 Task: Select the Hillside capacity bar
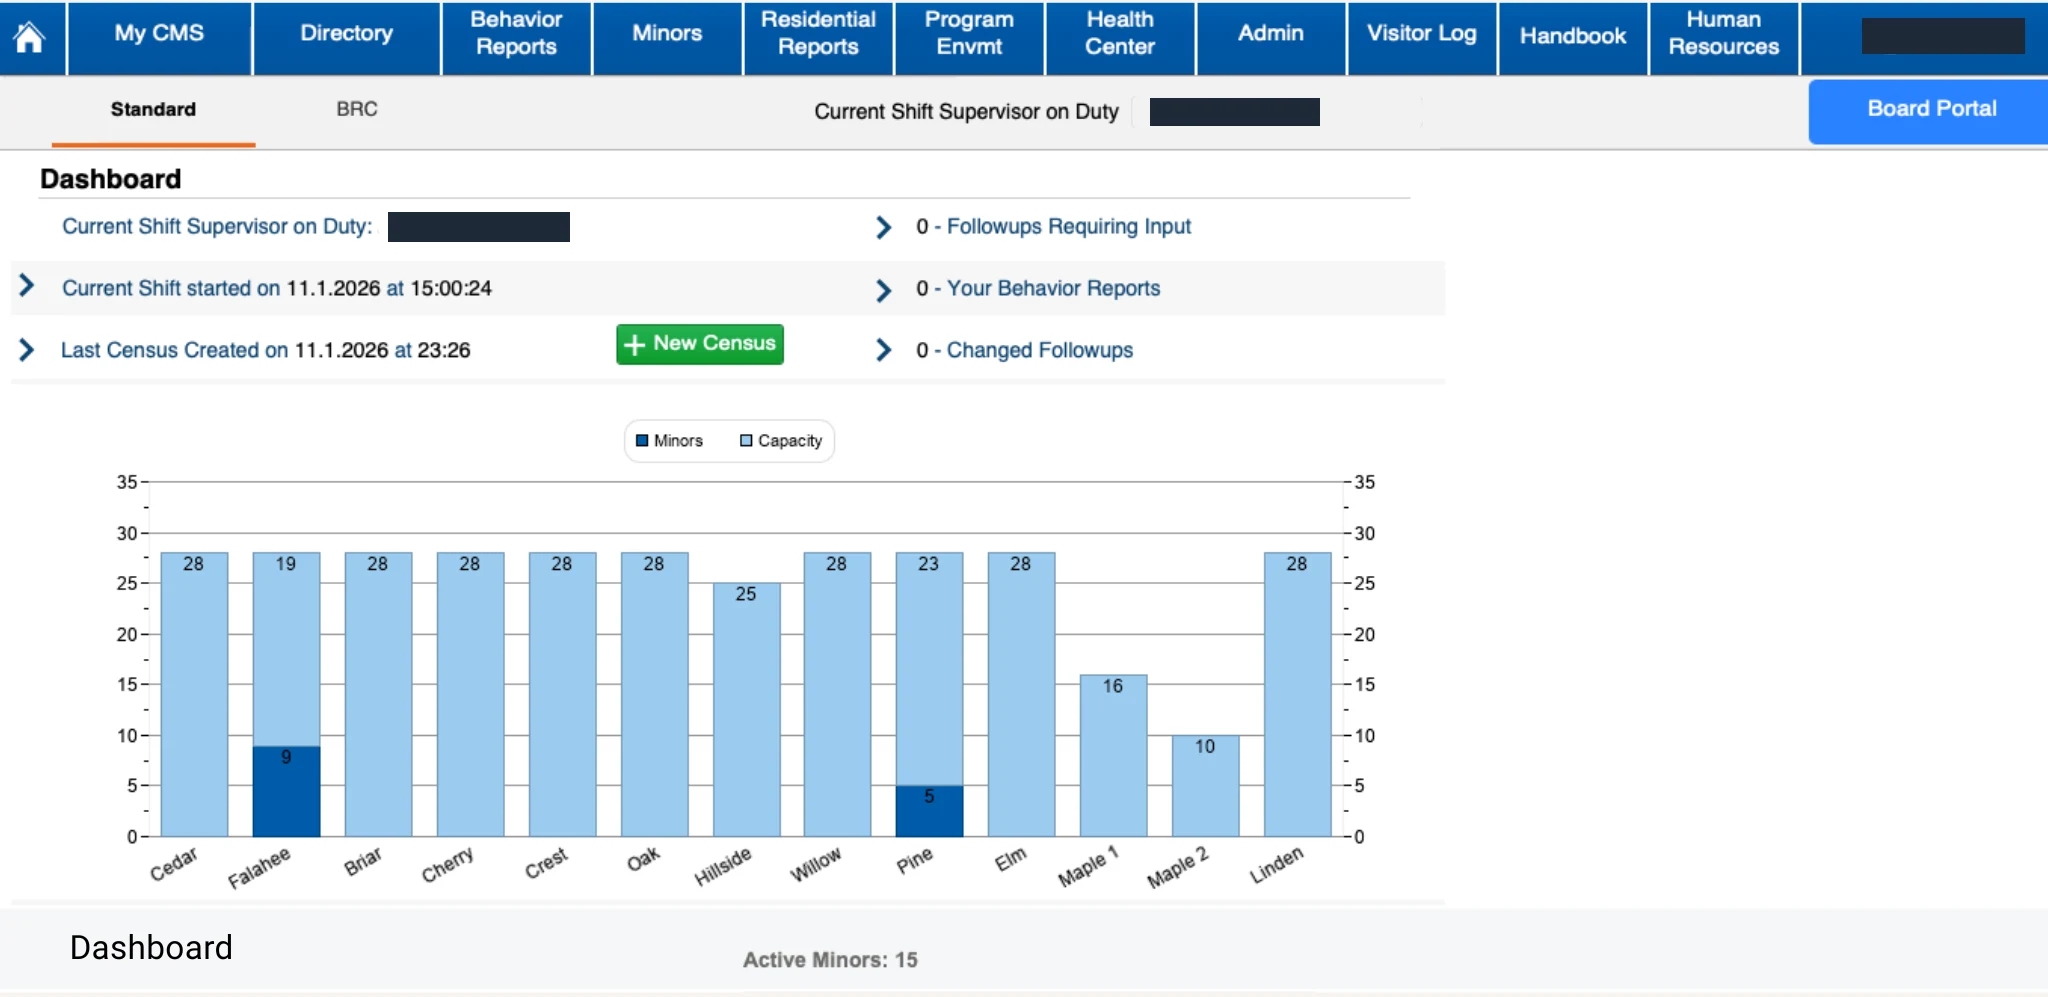[746, 710]
